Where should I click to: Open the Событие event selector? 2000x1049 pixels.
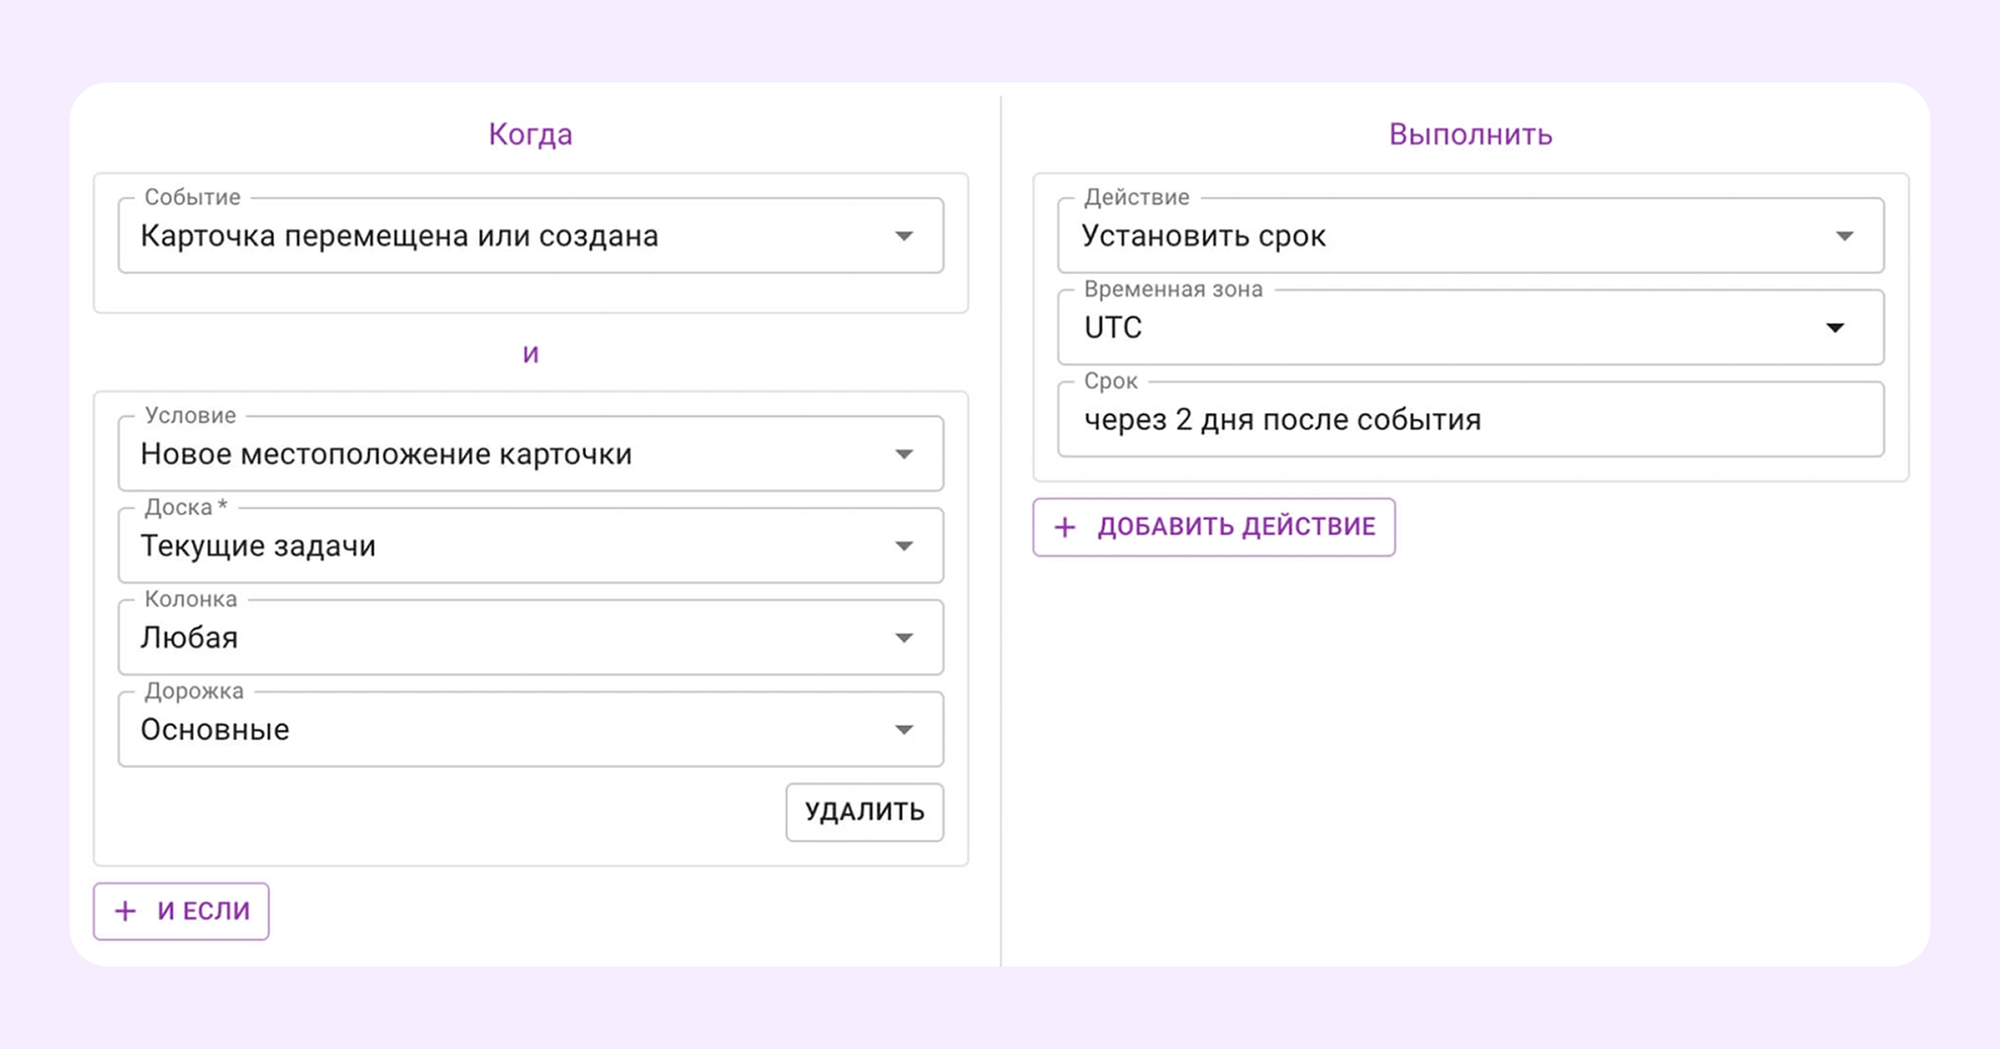tap(530, 236)
